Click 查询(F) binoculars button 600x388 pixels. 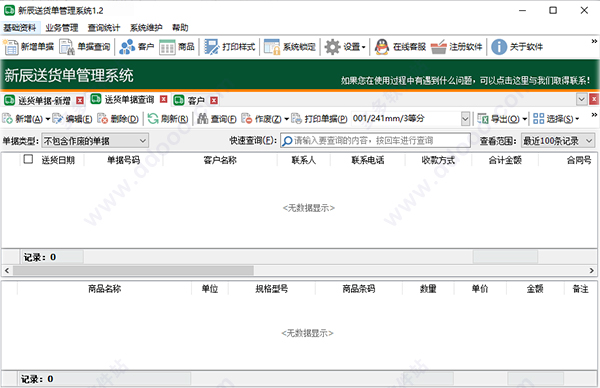pyautogui.click(x=217, y=119)
